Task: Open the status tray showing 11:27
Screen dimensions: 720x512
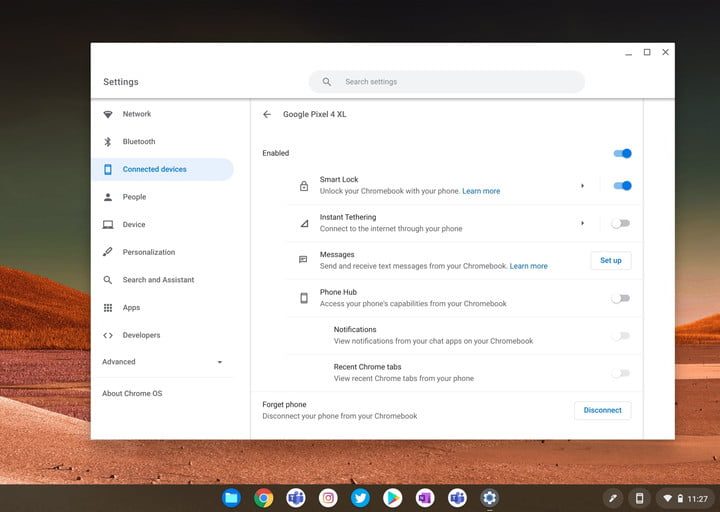Action: (686, 498)
